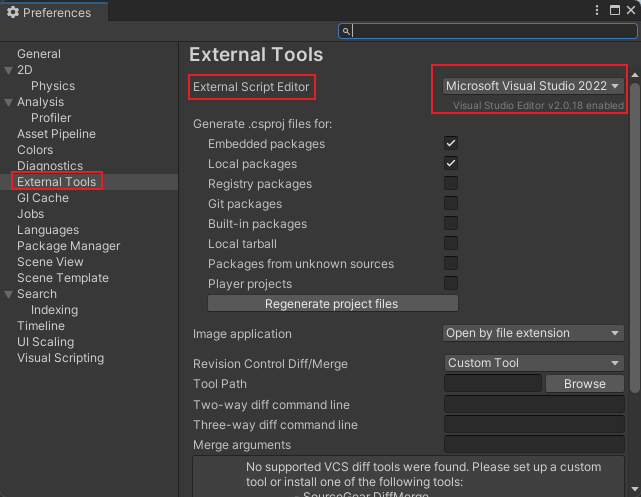Click the Preferences gear icon
Screen dimensions: 641x497
(x=13, y=12)
